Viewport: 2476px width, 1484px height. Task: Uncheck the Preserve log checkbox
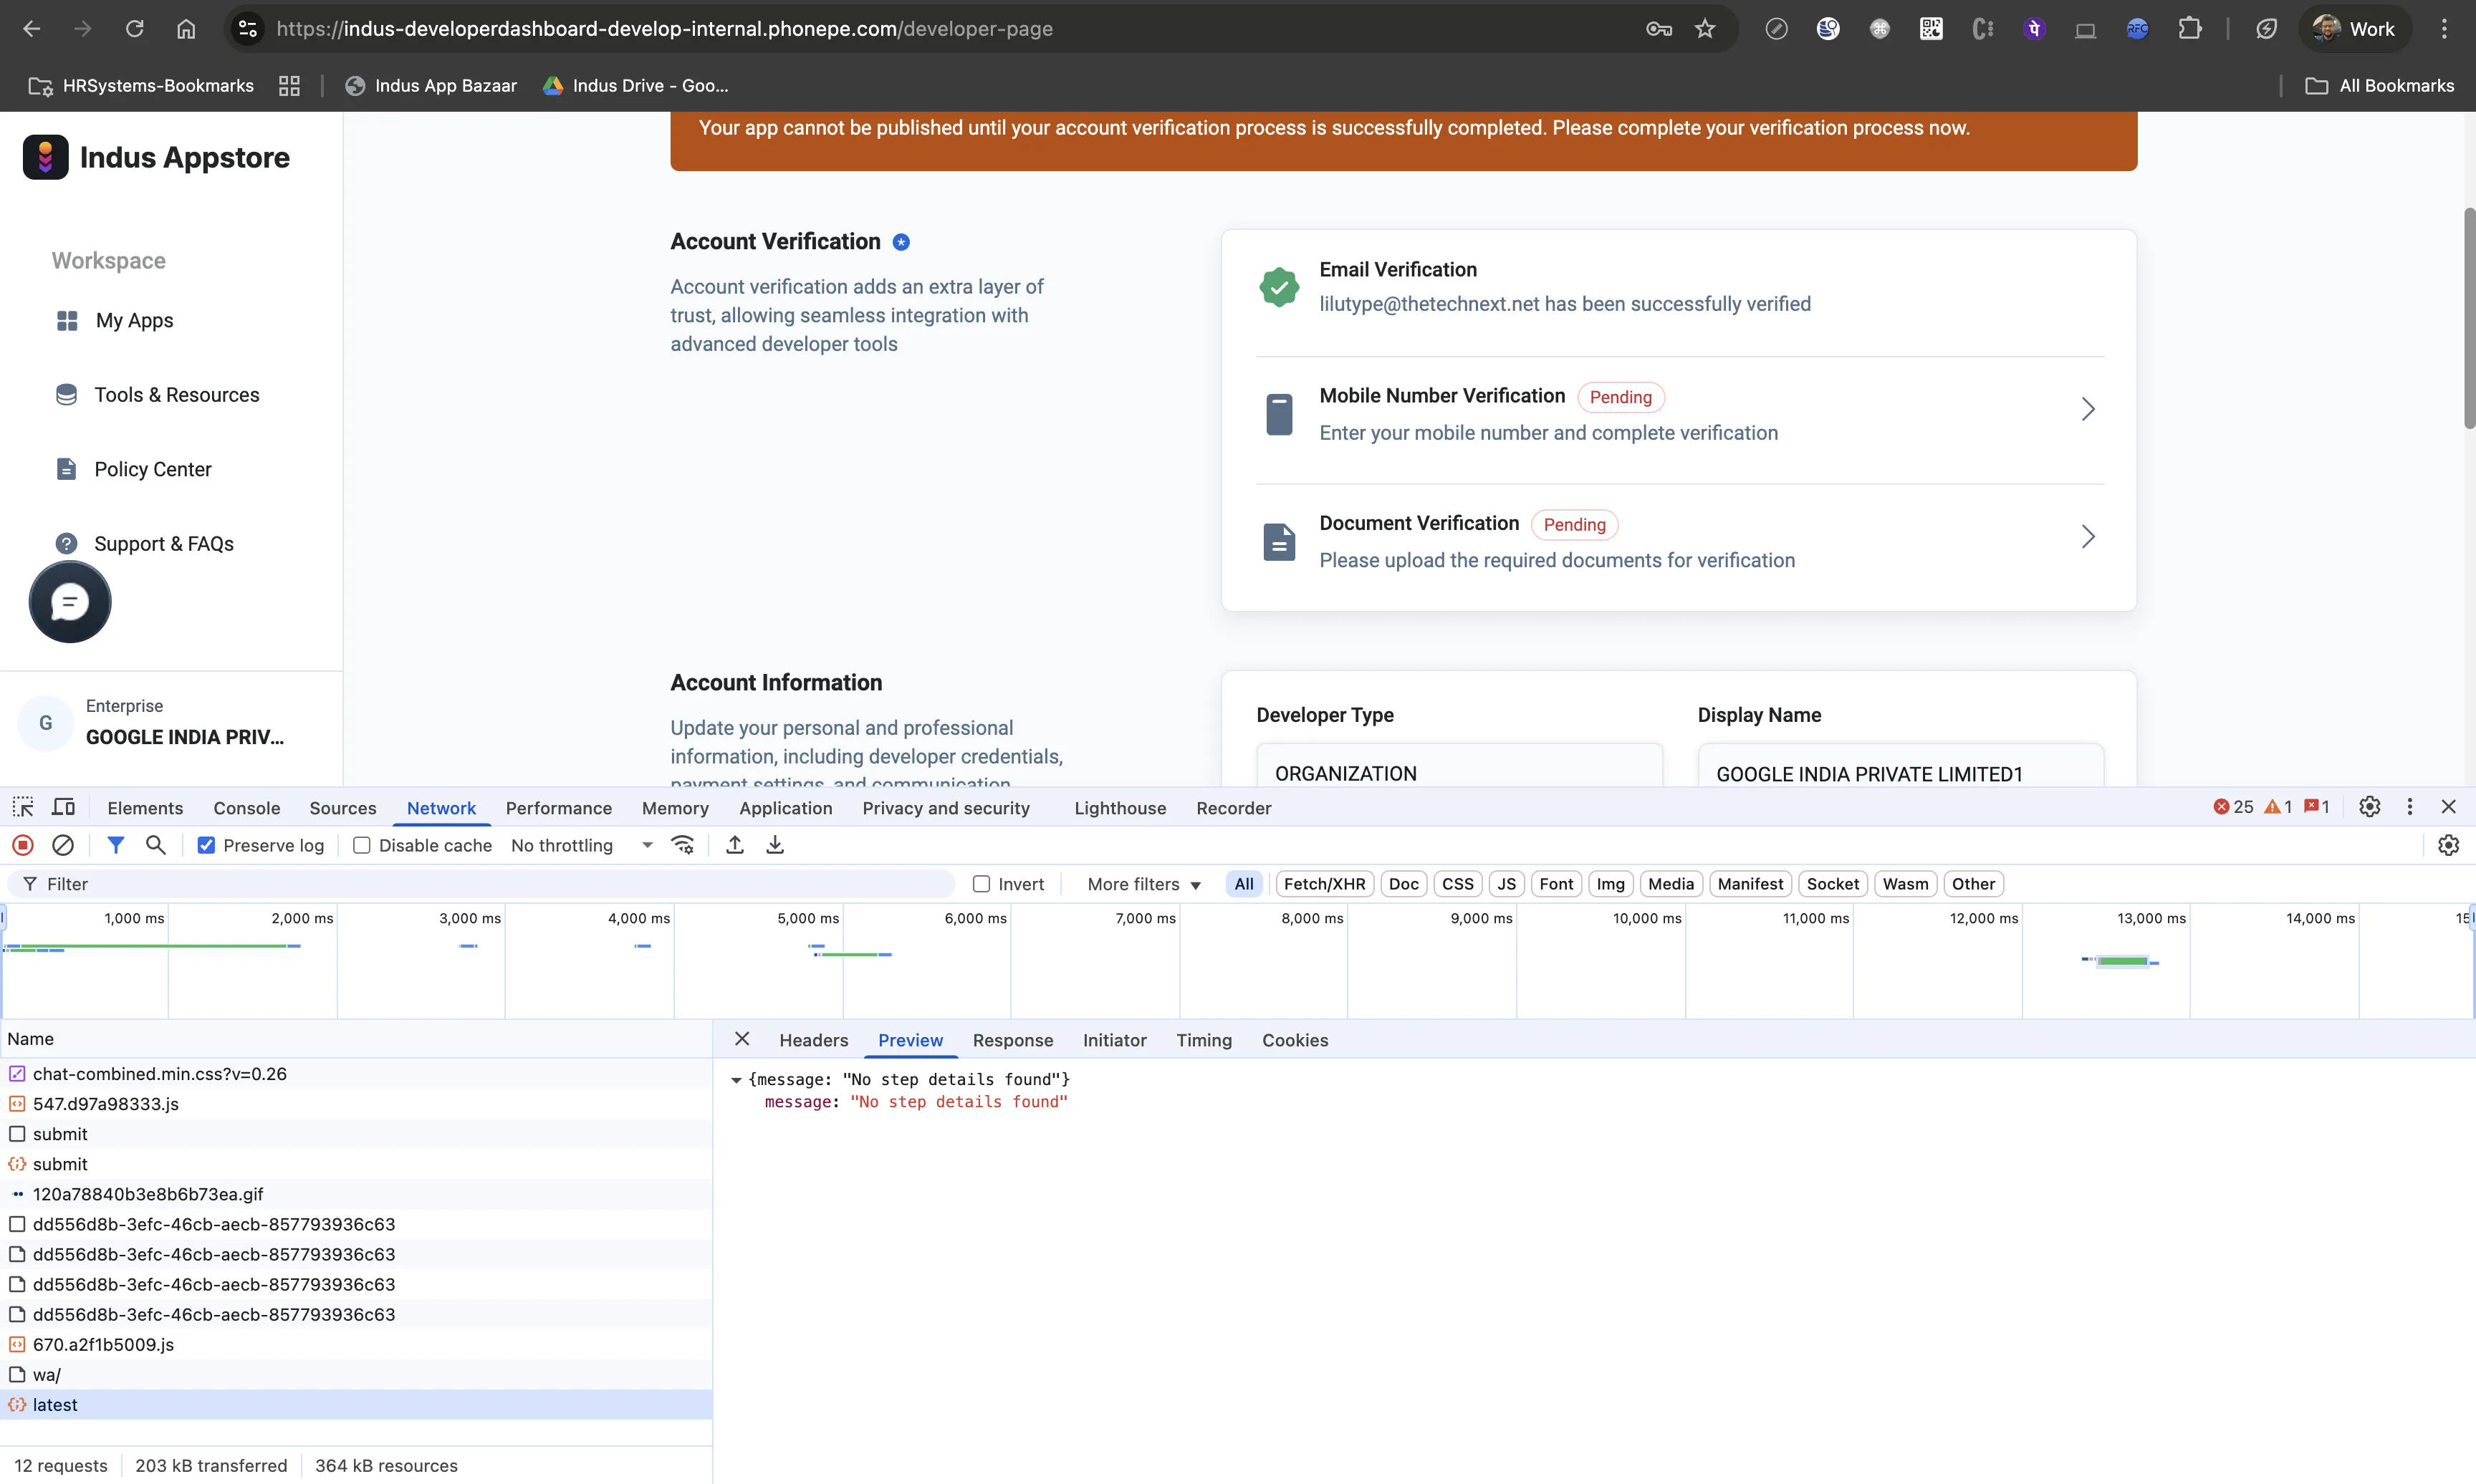207,845
